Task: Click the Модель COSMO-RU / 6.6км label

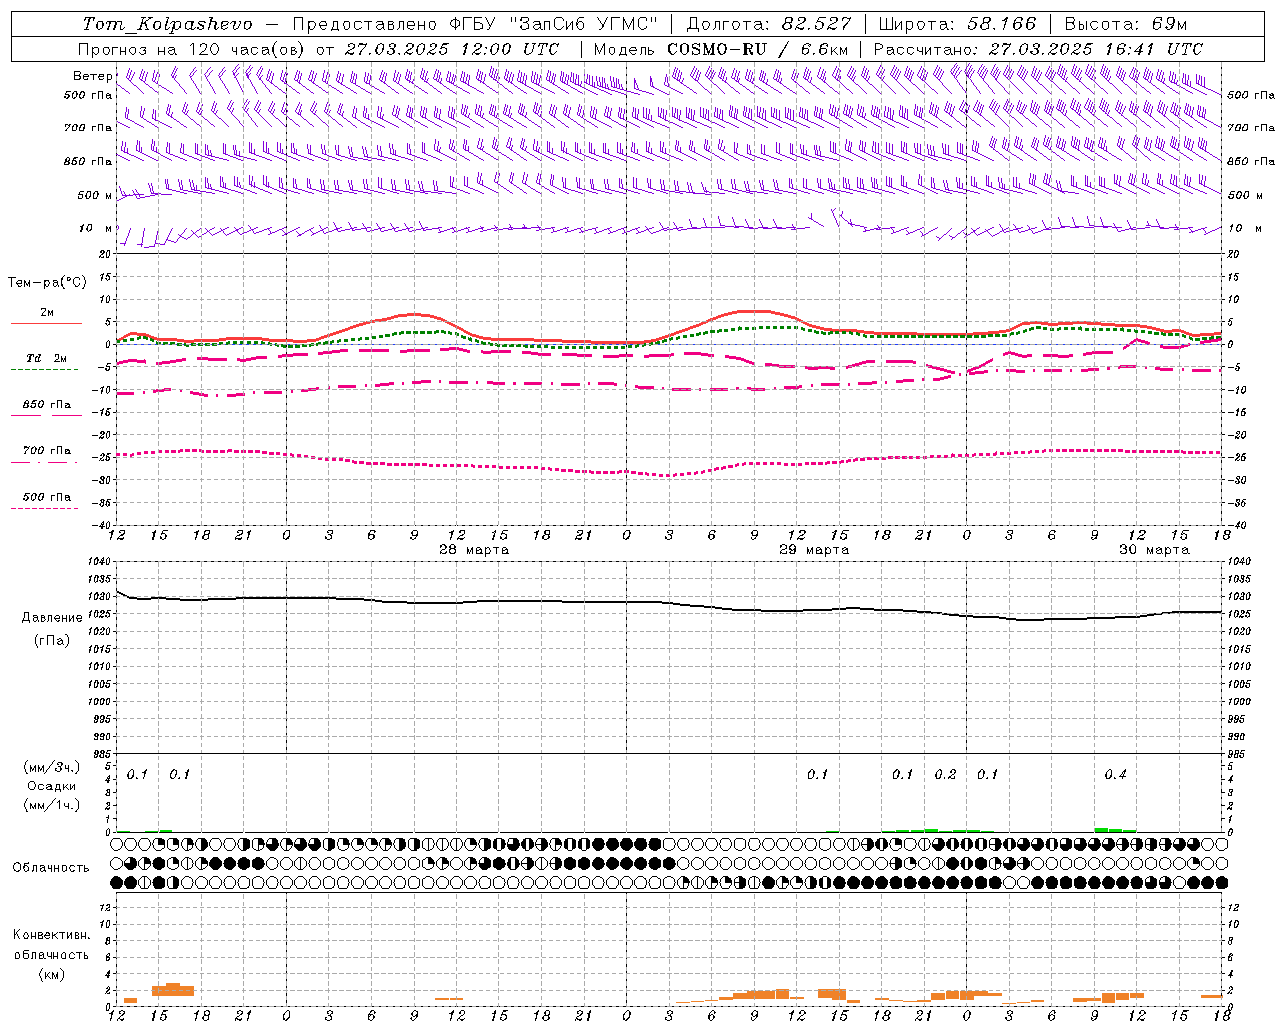Action: (x=721, y=49)
